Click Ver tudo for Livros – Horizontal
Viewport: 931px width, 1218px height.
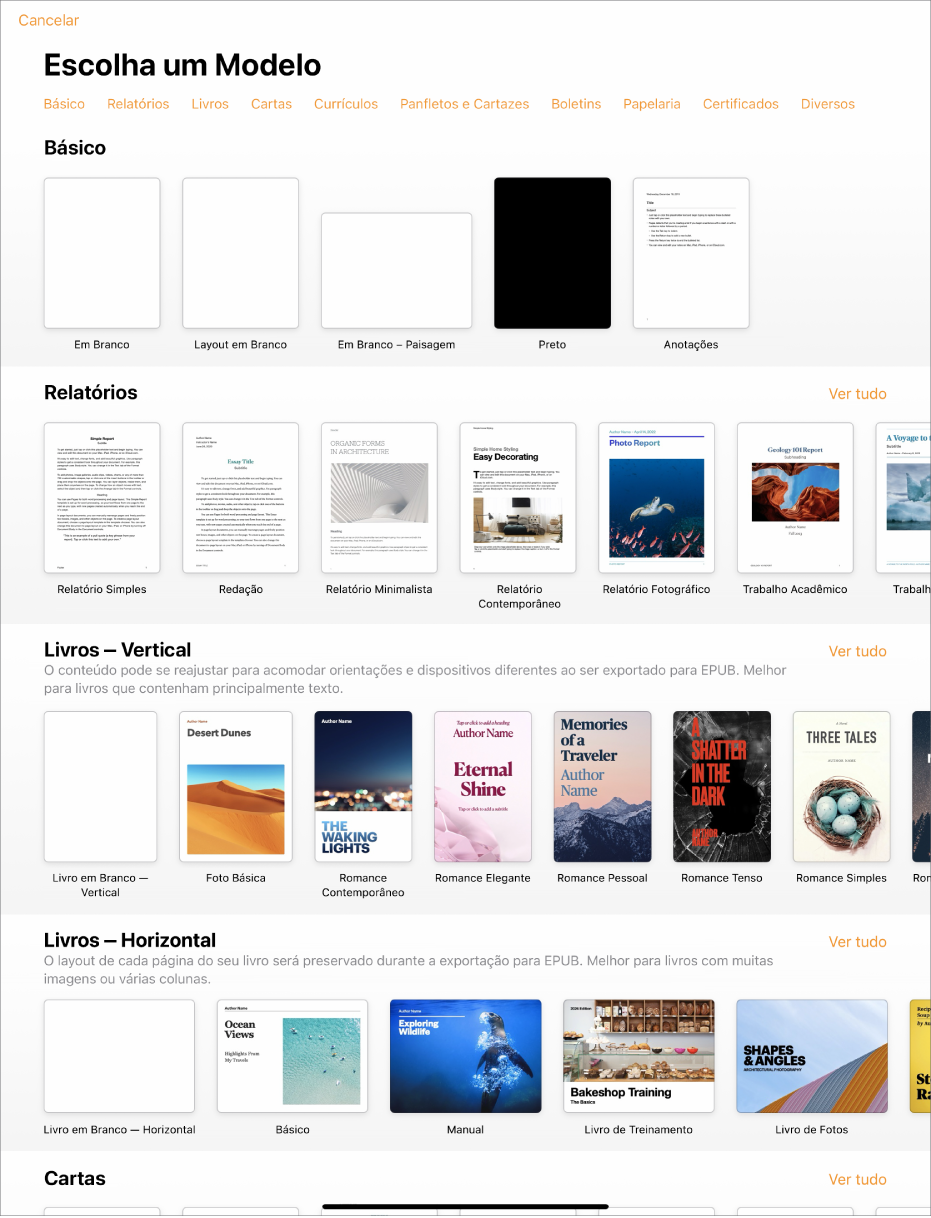(858, 942)
